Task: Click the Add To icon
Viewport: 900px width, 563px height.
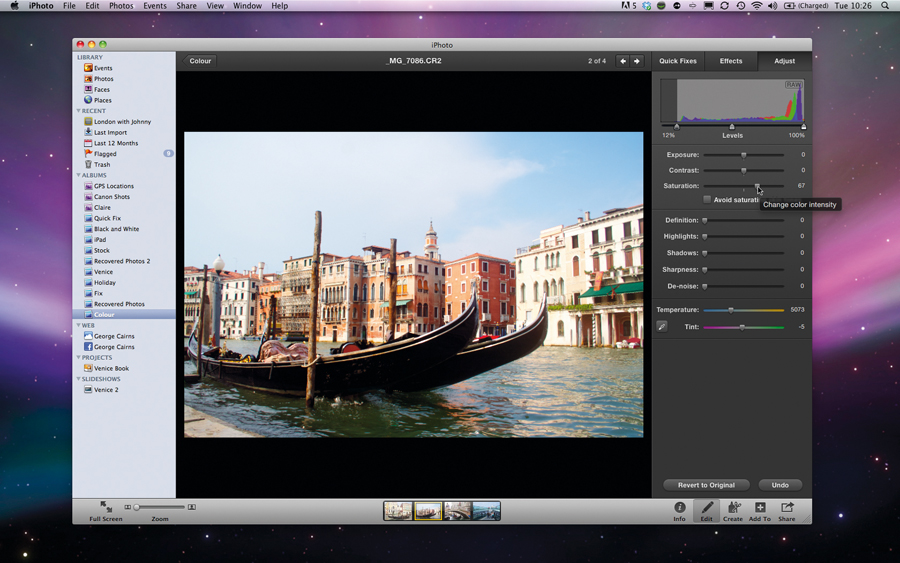Action: pyautogui.click(x=760, y=508)
